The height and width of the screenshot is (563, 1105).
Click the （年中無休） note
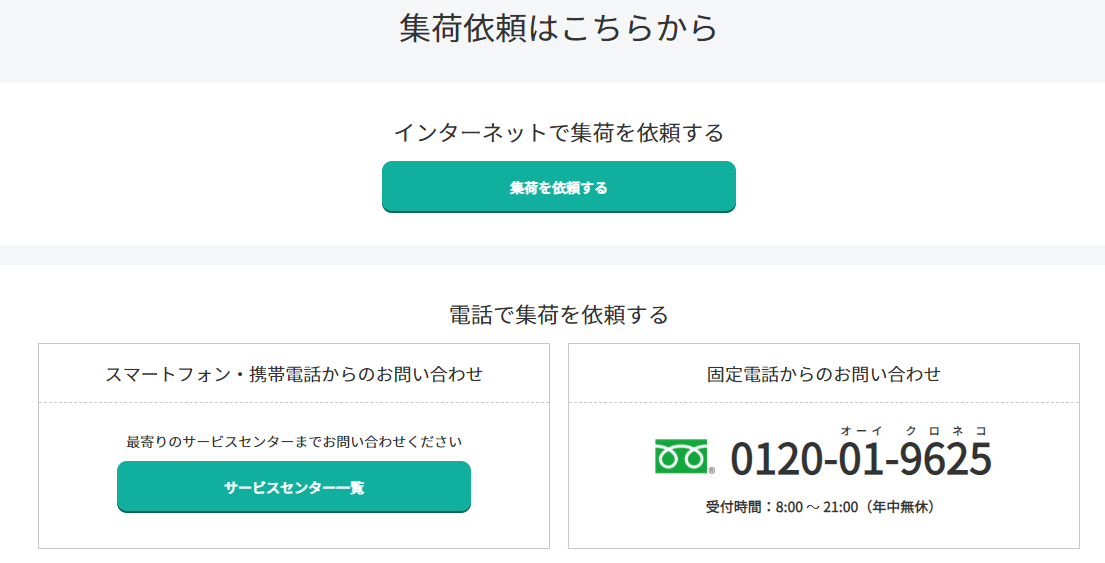pos(900,507)
